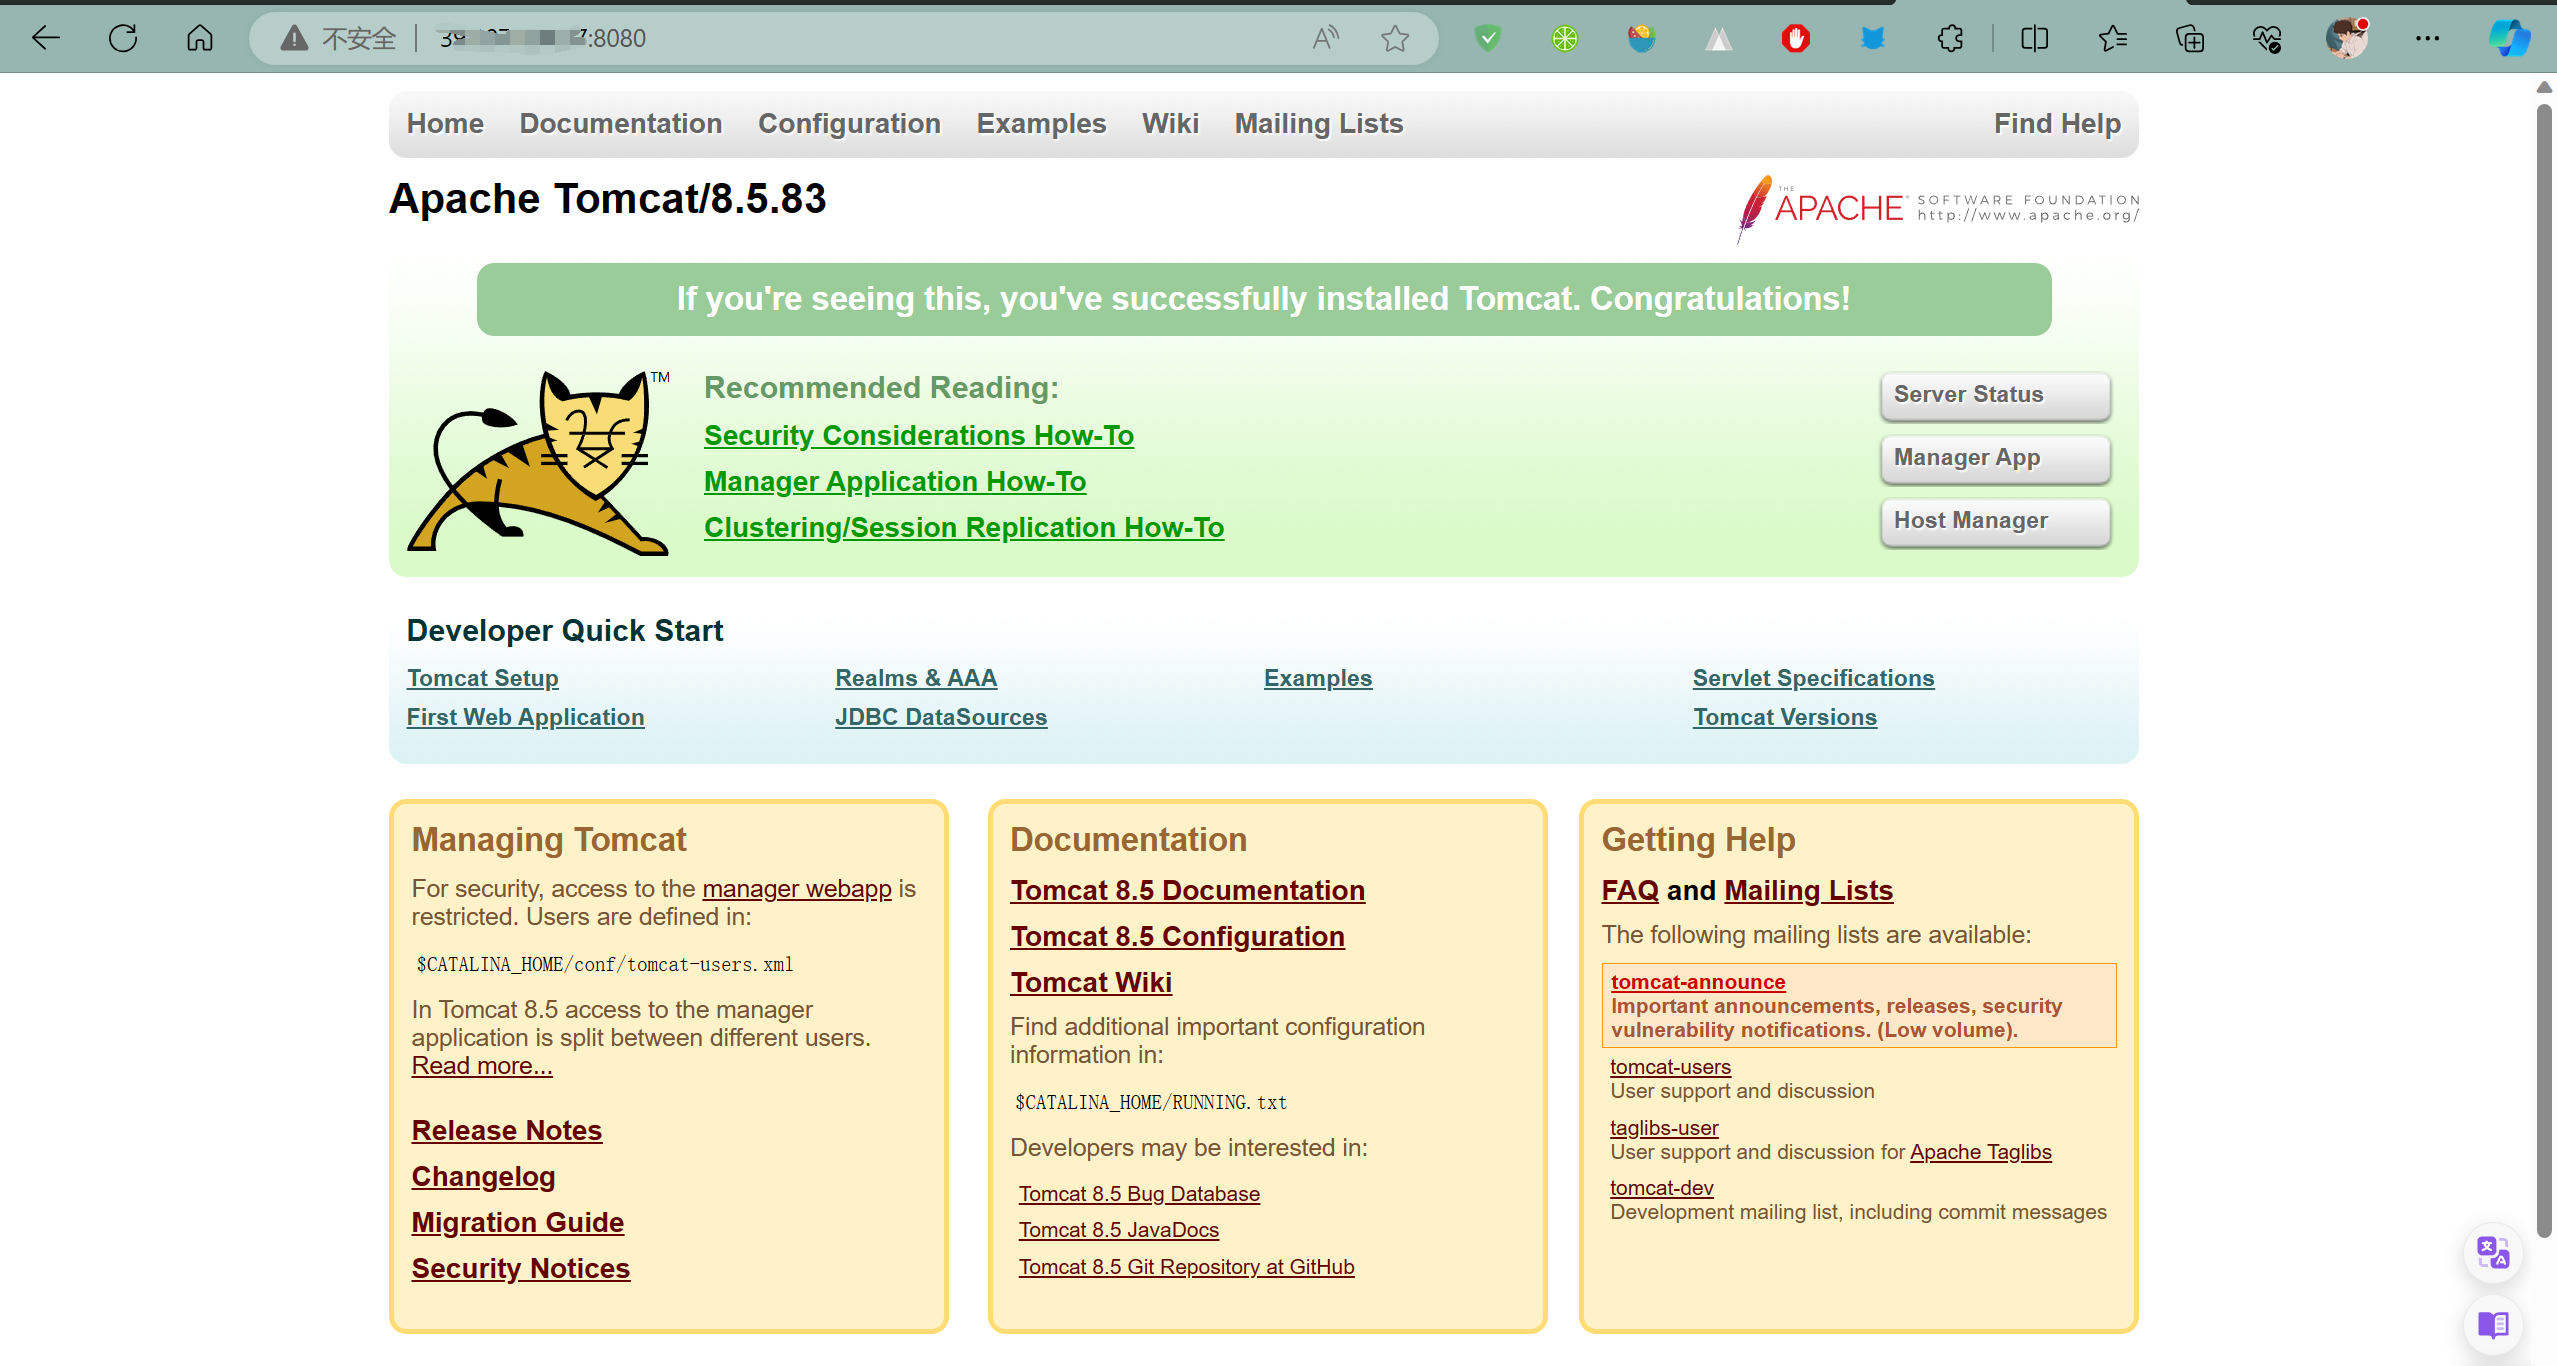This screenshot has width=2557, height=1366.
Task: Toggle split screen icon in toolbar
Action: (x=2034, y=39)
